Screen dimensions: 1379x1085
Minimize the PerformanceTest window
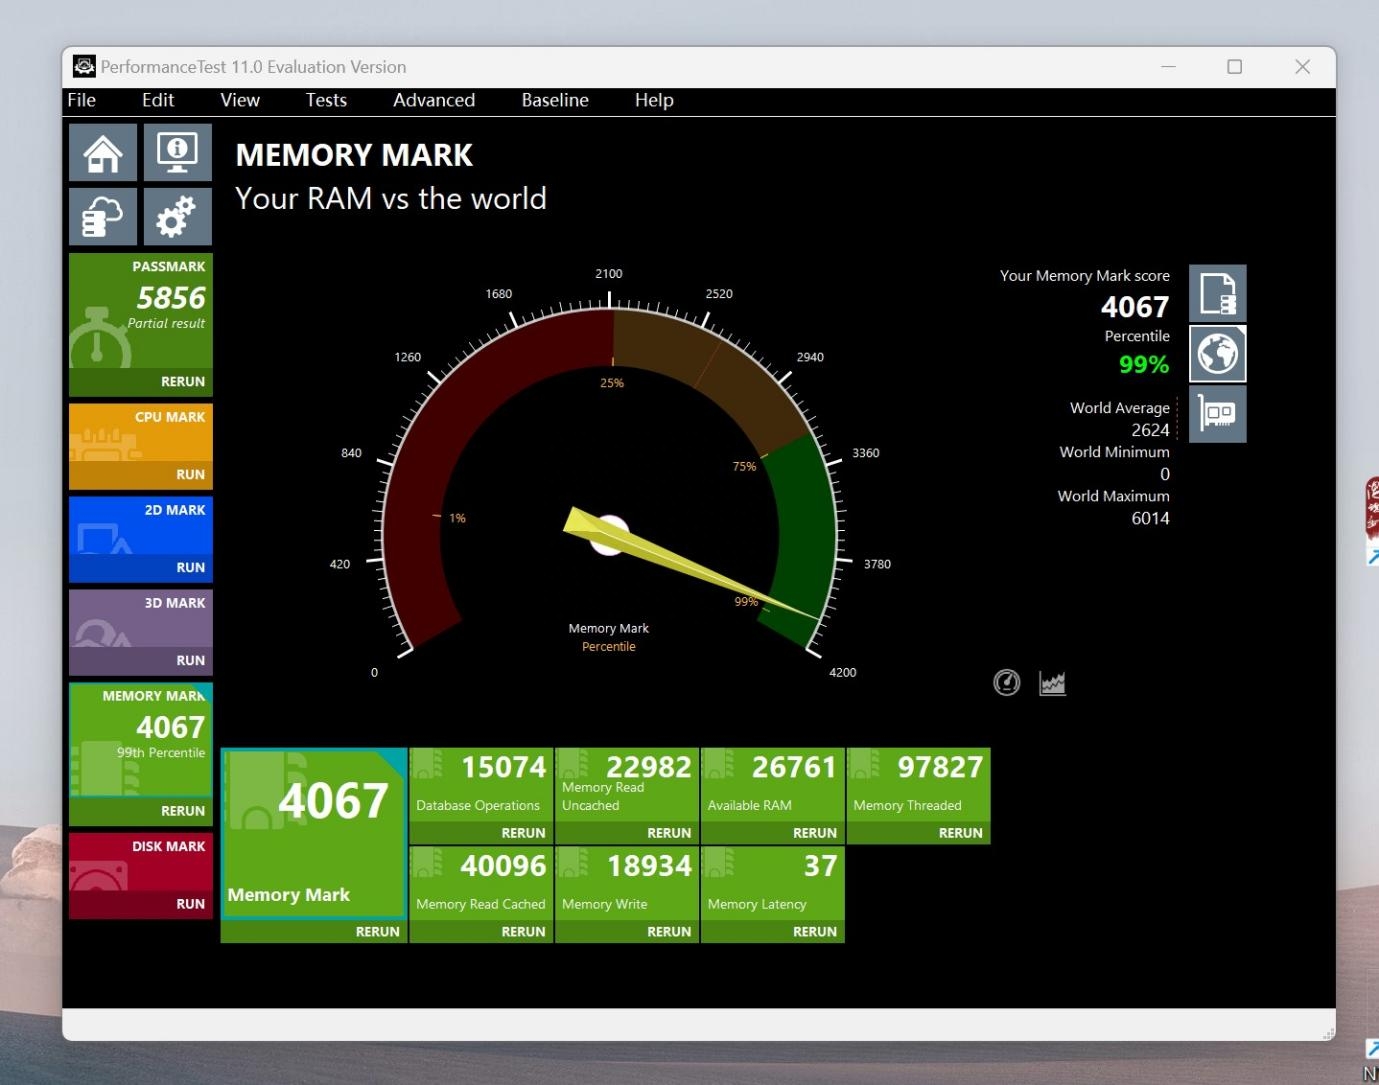click(1168, 67)
